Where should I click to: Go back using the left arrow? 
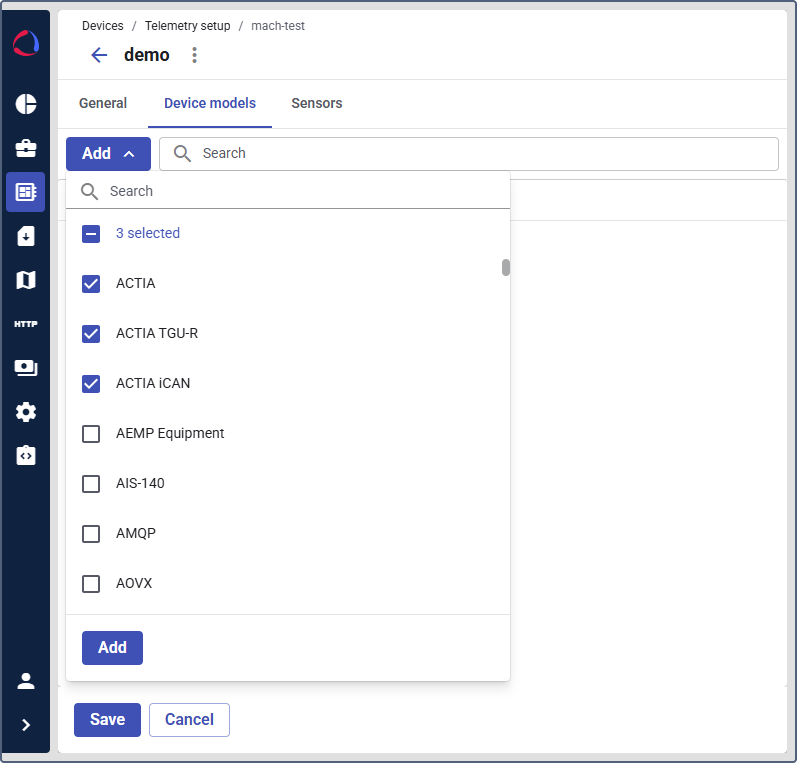click(99, 55)
